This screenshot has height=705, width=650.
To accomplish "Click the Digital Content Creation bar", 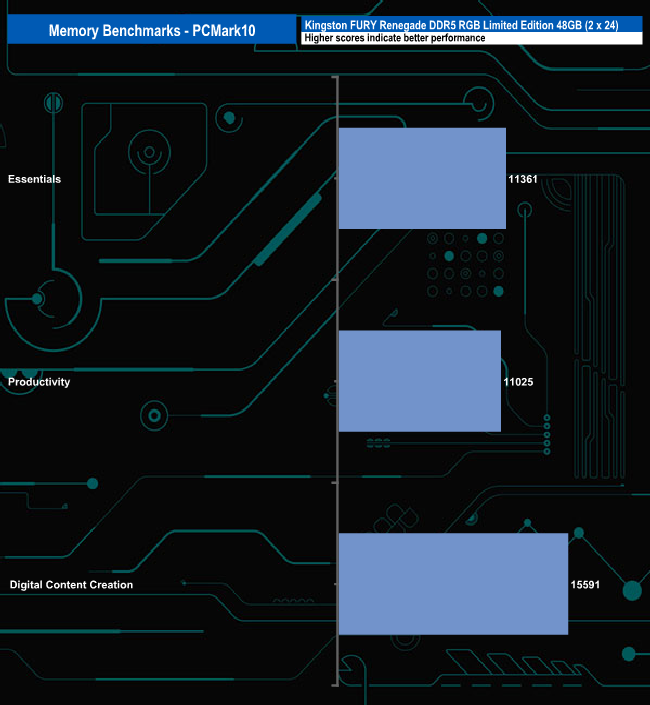I will click(453, 584).
